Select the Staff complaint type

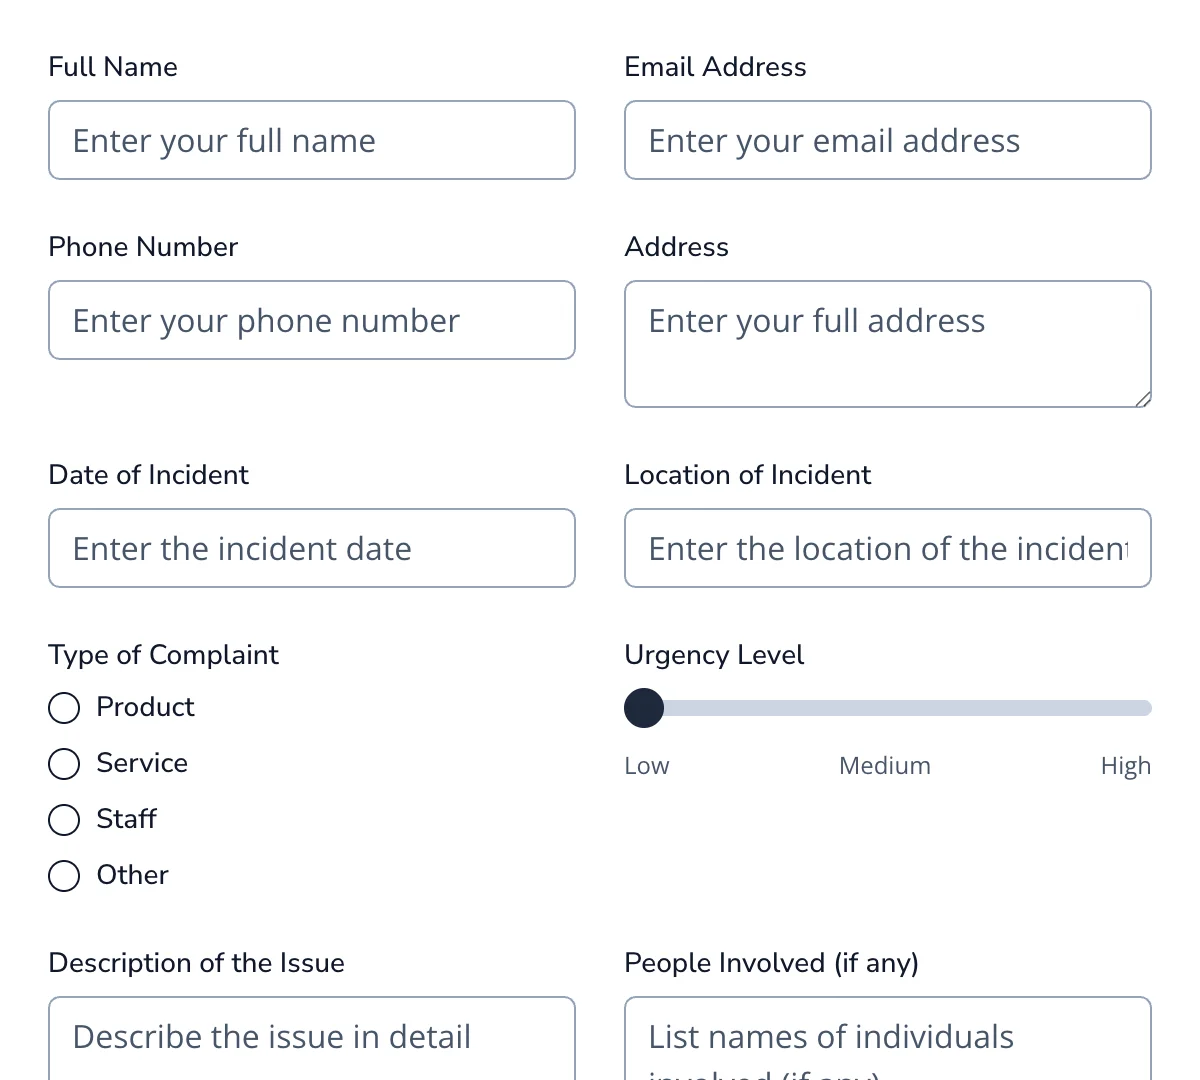(x=63, y=819)
